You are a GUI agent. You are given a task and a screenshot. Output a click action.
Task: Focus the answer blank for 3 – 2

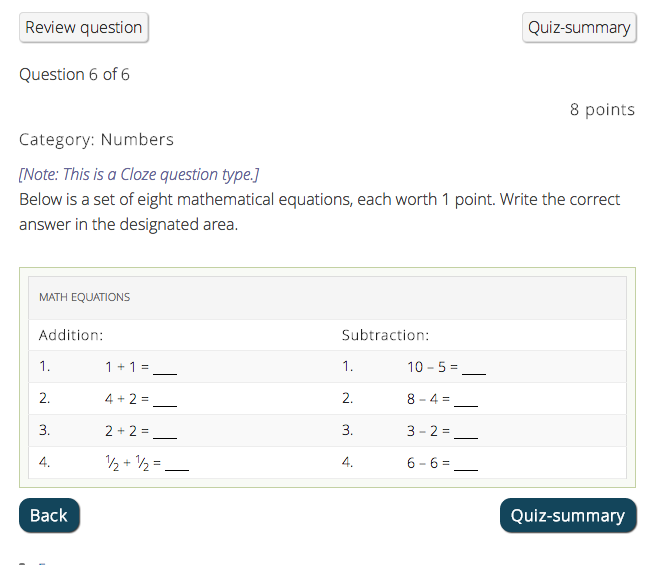click(466, 432)
